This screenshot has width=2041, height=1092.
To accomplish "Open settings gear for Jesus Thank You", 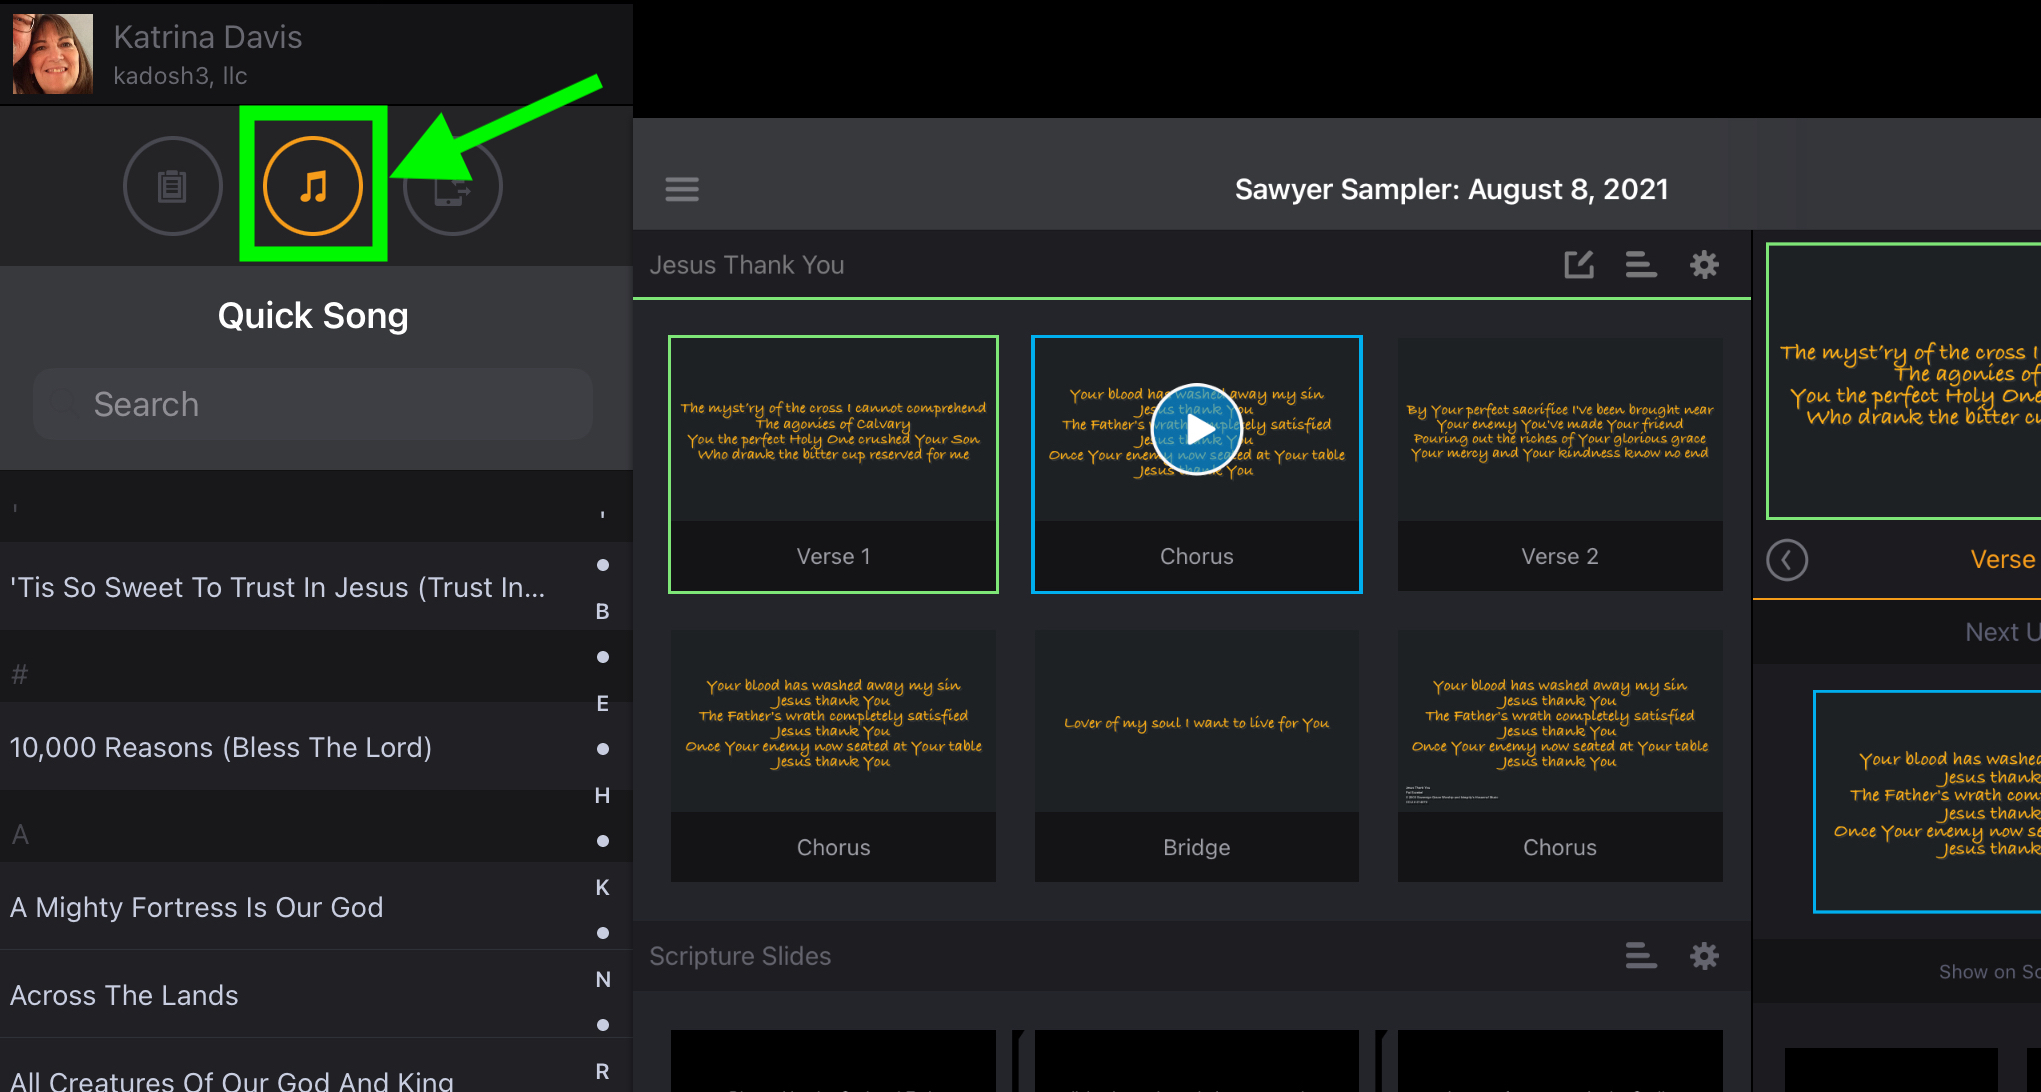I will click(x=1704, y=265).
